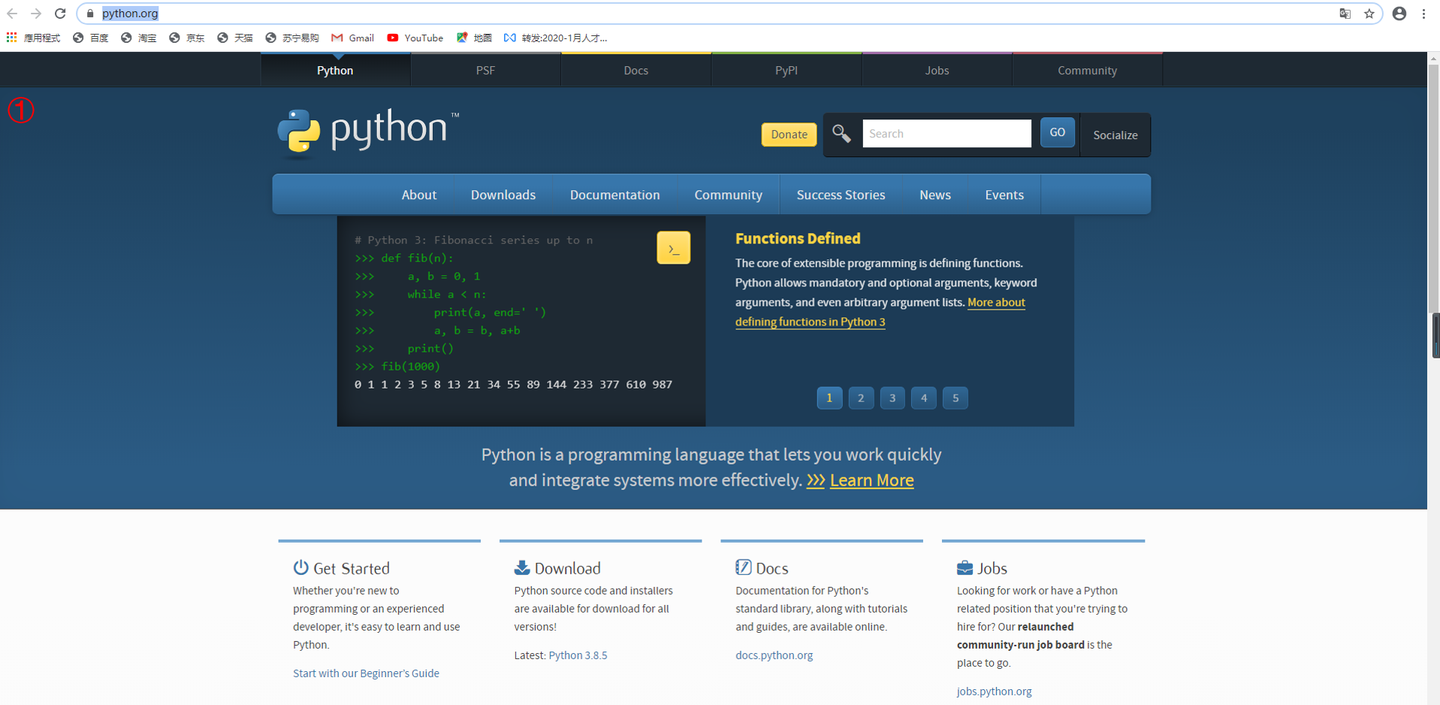Open the Documentation menu
1440x705 pixels.
(615, 195)
